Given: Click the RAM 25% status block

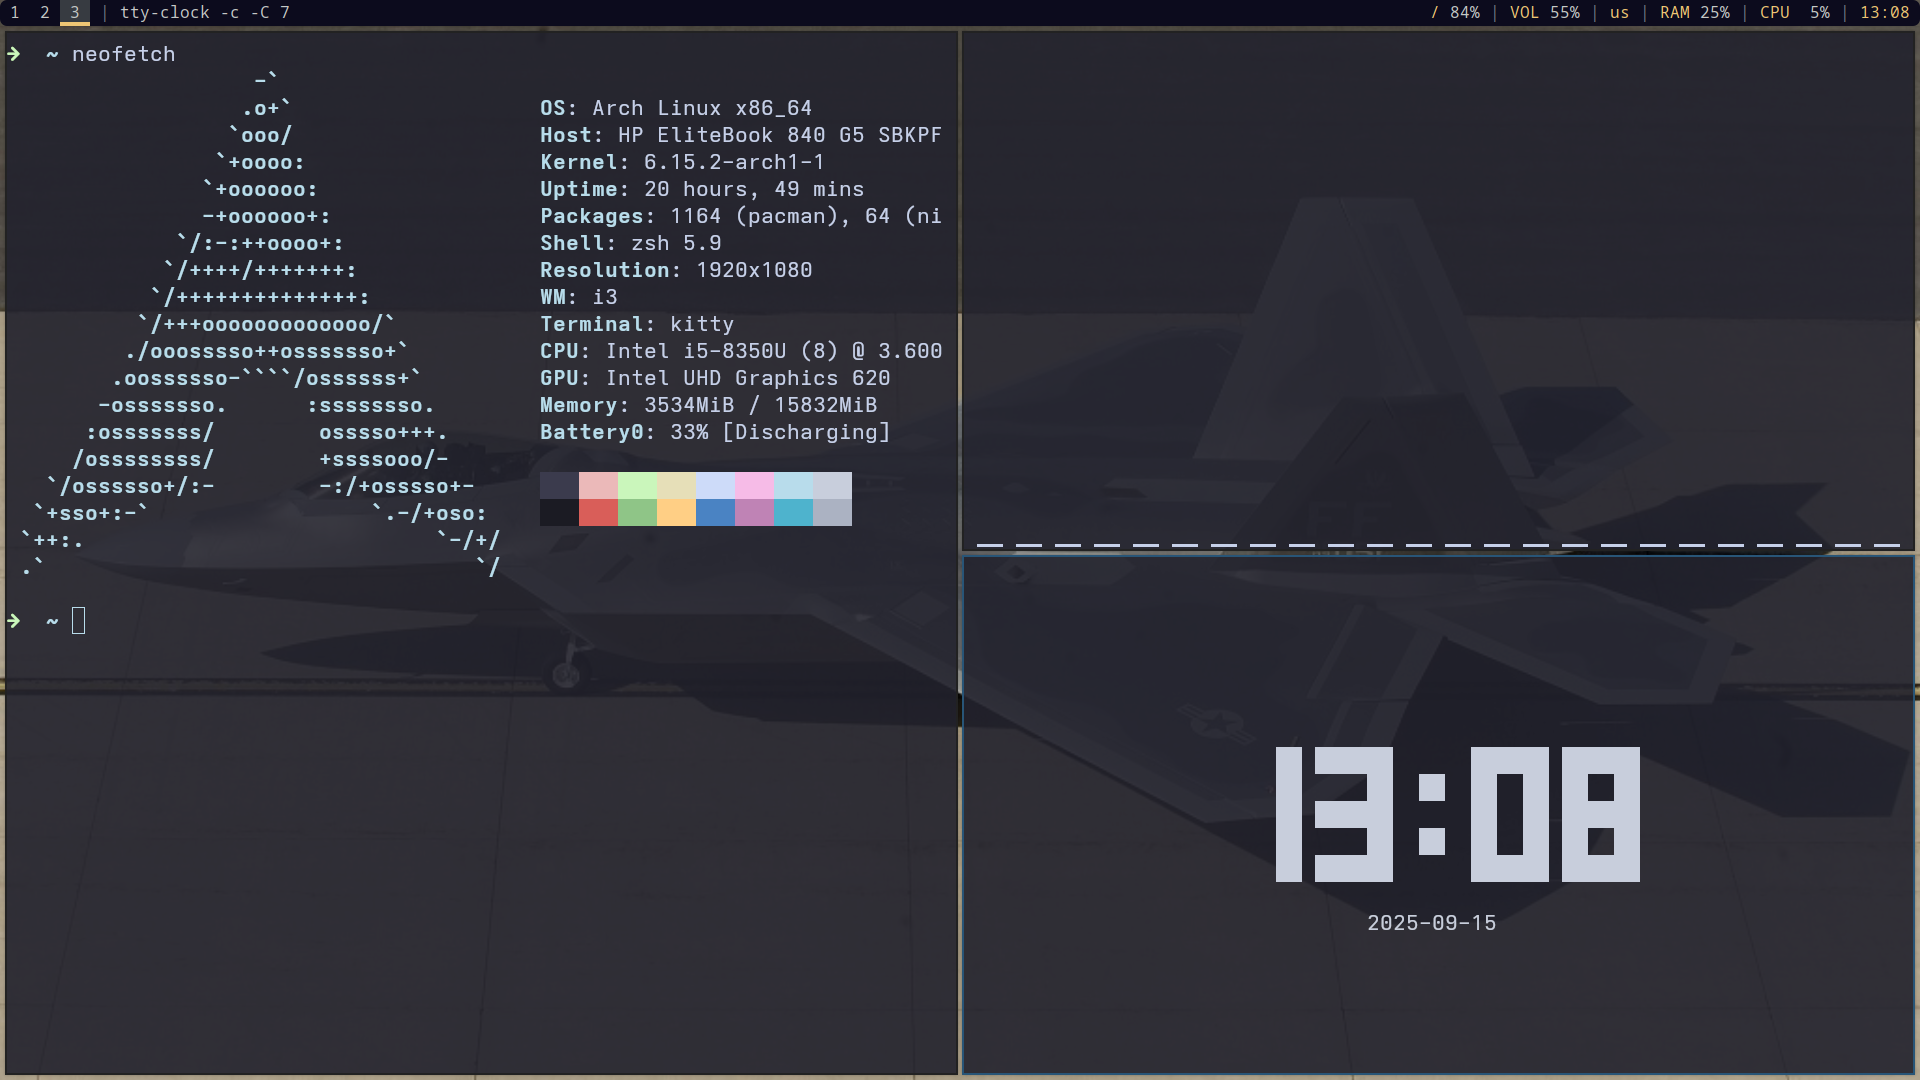Looking at the screenshot, I should 1694,13.
